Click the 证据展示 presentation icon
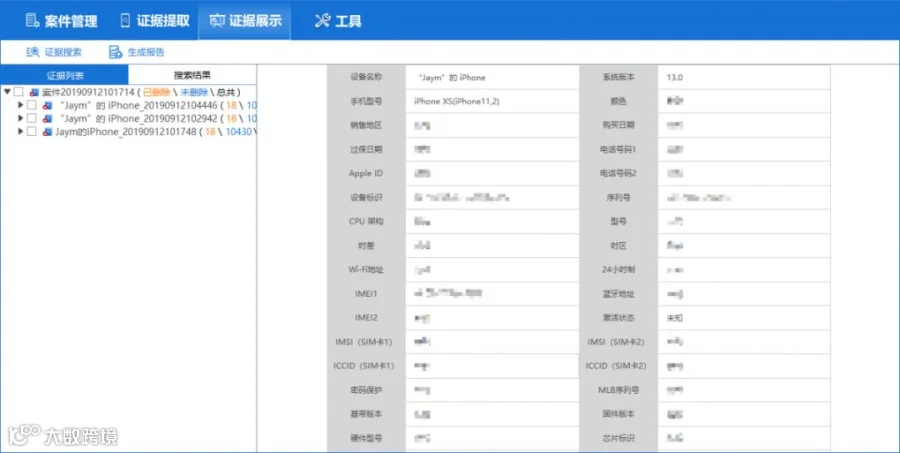Image resolution: width=900 pixels, height=453 pixels. point(216,21)
